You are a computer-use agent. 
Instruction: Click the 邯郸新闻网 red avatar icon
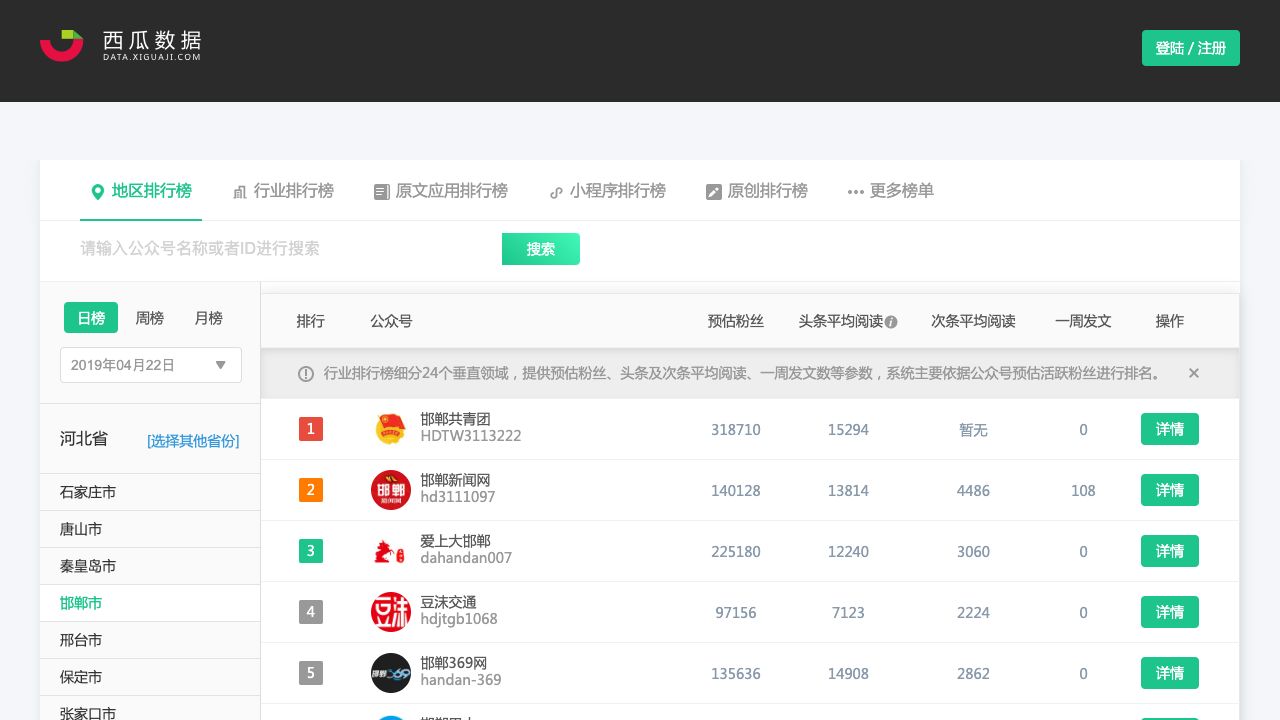[x=390, y=490]
